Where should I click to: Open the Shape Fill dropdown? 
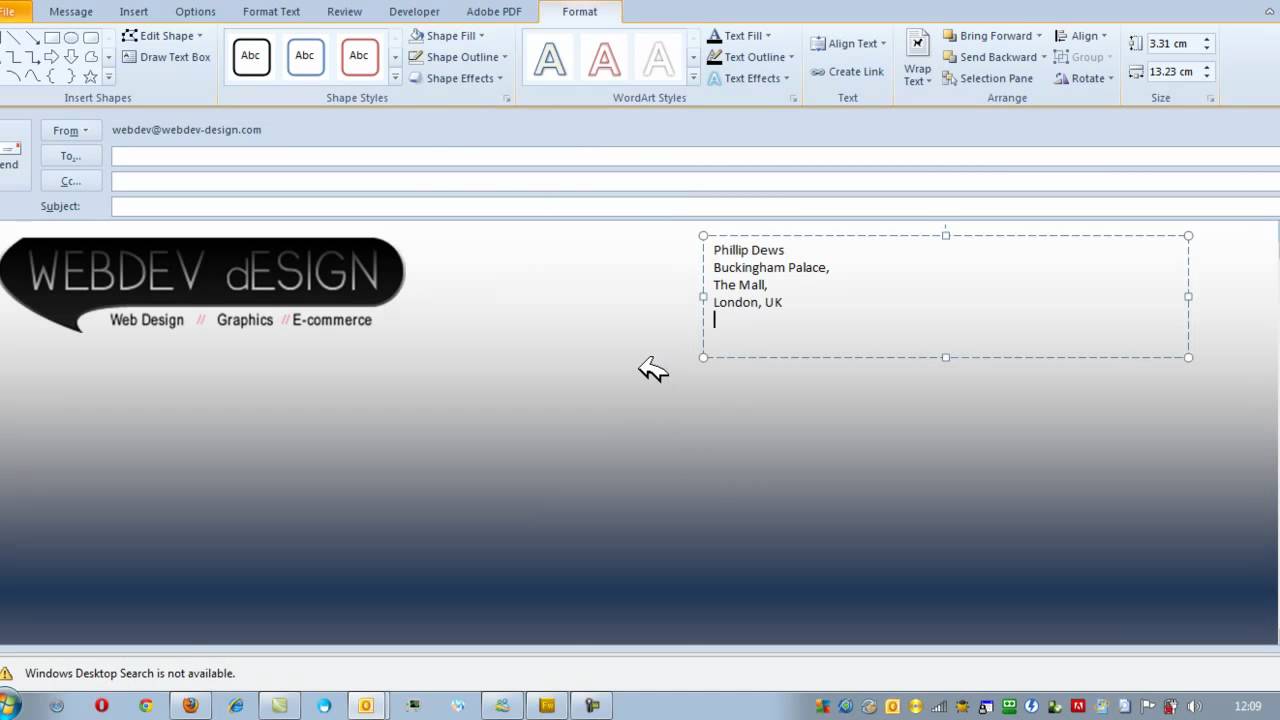[447, 36]
